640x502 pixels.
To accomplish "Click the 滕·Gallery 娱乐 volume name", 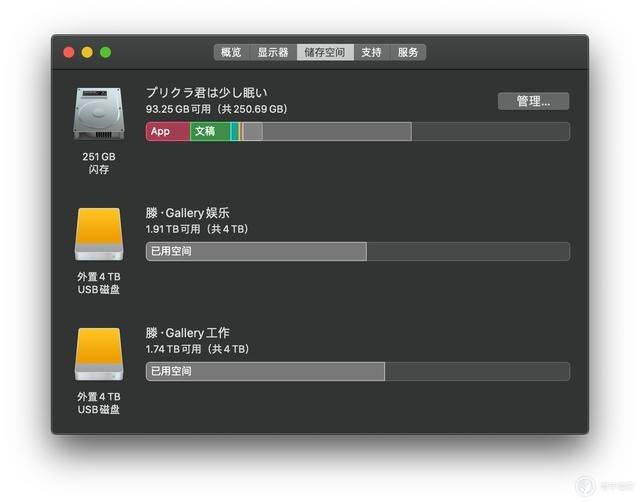I will tap(187, 213).
